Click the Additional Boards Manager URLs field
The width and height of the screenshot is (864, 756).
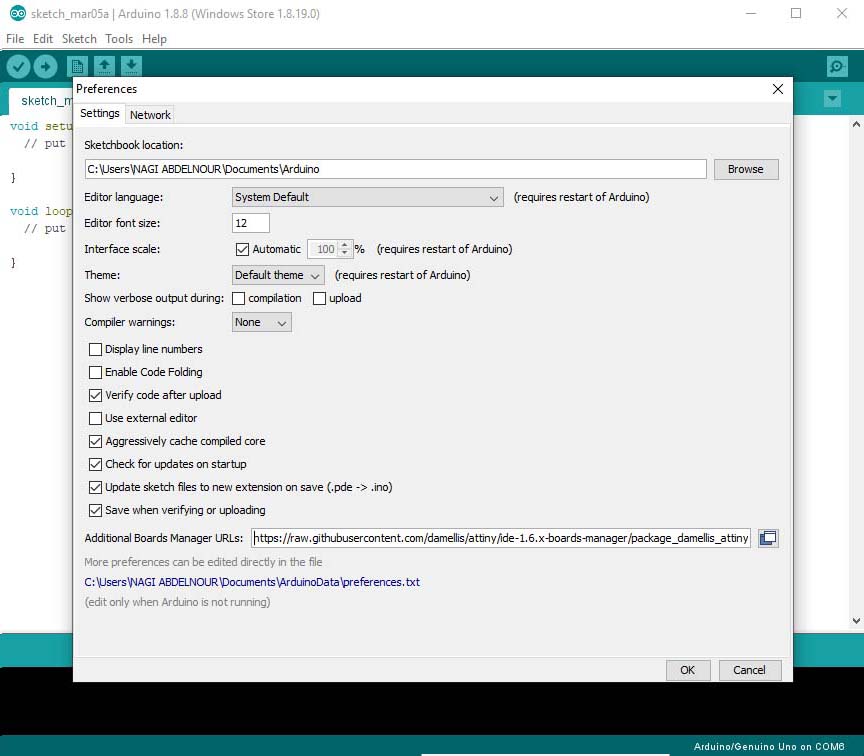(501, 538)
